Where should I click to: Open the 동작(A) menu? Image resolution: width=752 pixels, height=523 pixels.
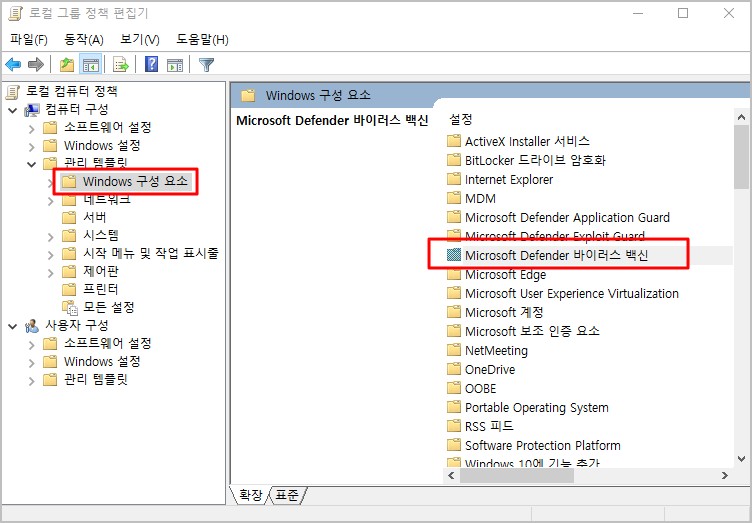(84, 39)
